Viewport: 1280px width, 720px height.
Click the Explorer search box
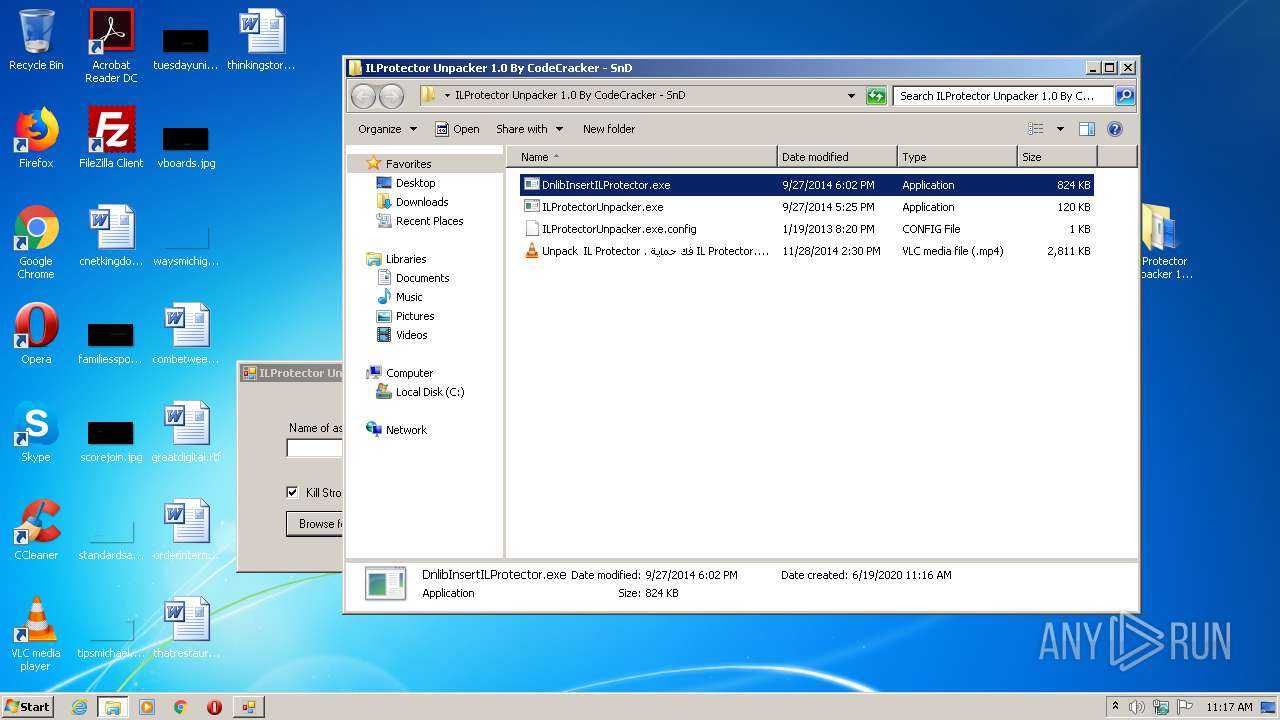(1003, 96)
